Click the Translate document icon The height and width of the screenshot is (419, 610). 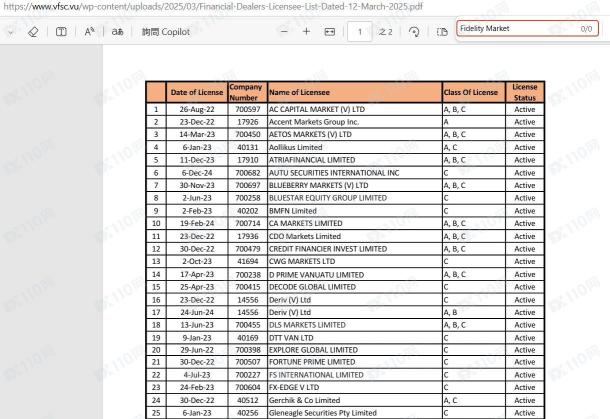117,32
